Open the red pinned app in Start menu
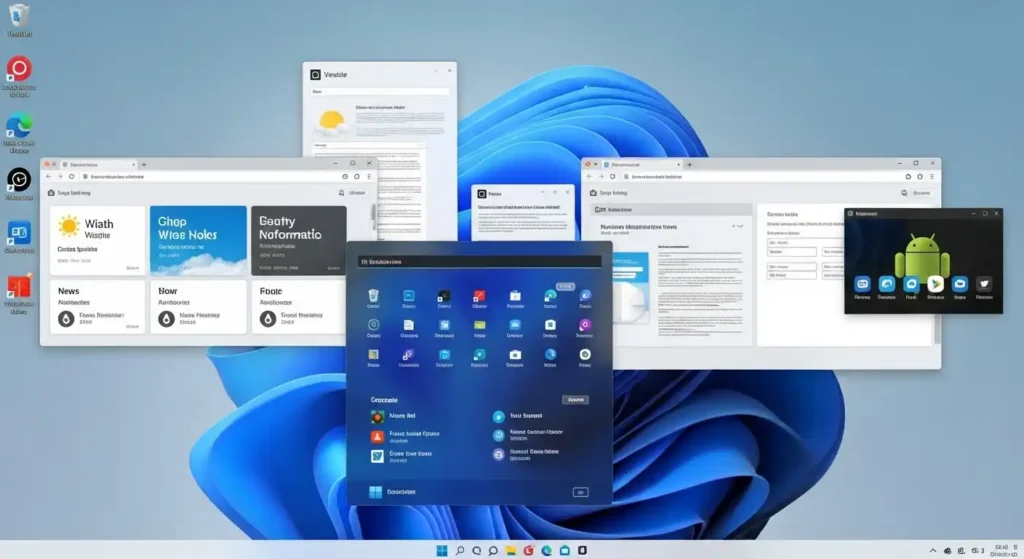 point(479,296)
